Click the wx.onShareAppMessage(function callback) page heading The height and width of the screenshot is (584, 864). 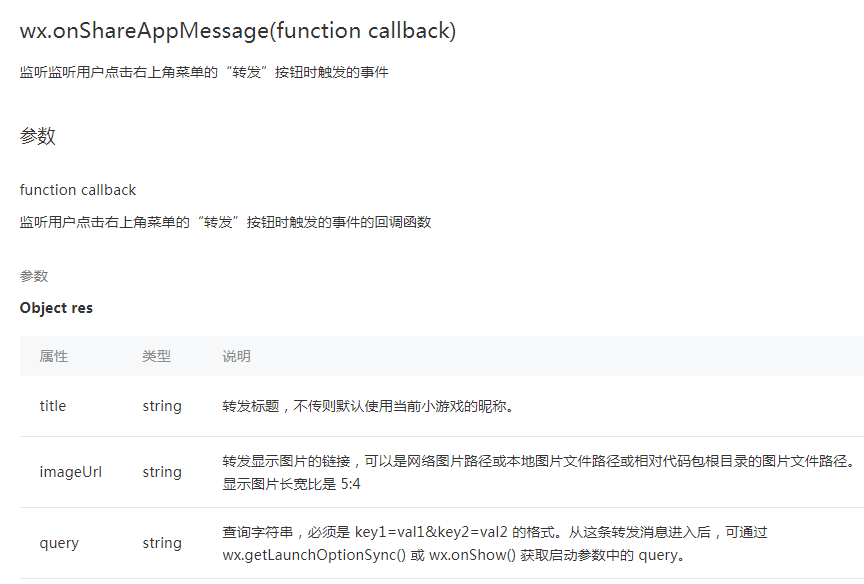click(238, 31)
